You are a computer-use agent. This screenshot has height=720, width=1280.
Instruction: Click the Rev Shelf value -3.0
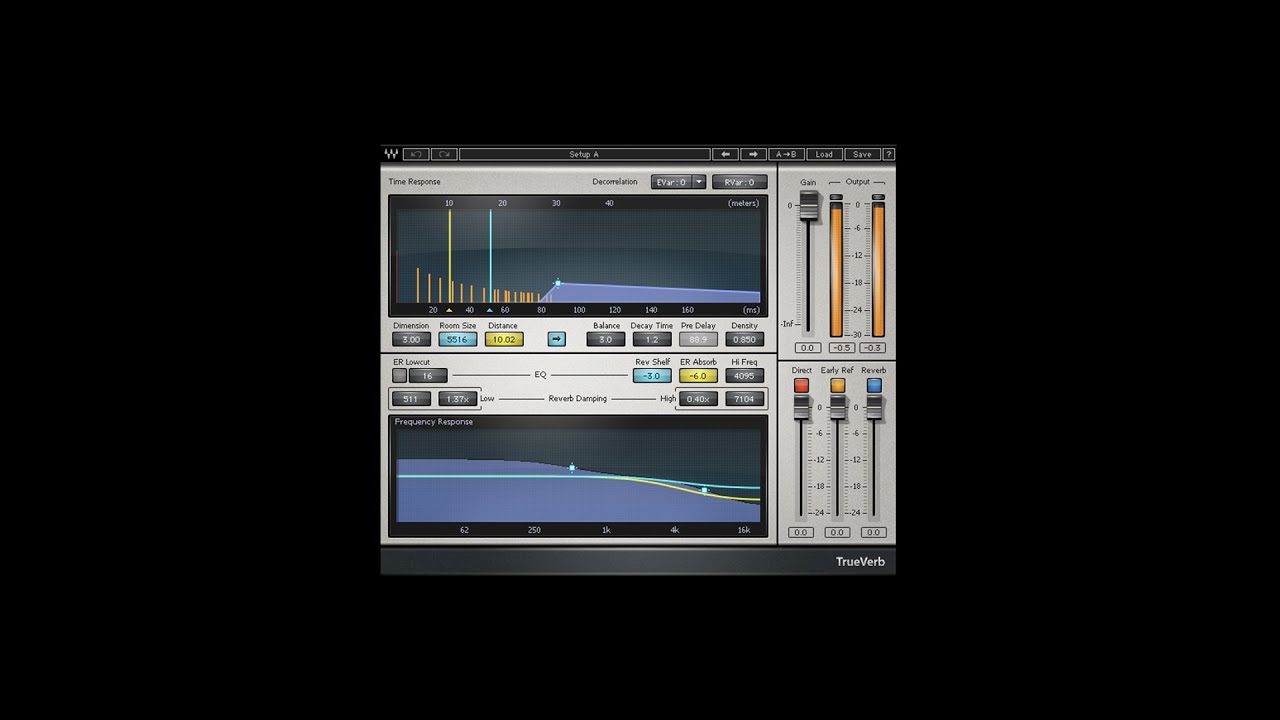(652, 376)
